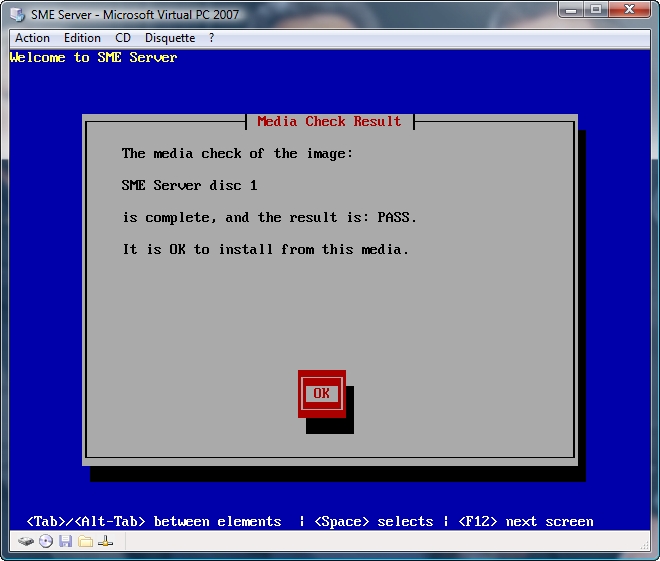Click the 'SME Server disc 1' text
The image size is (660, 561).
(189, 185)
